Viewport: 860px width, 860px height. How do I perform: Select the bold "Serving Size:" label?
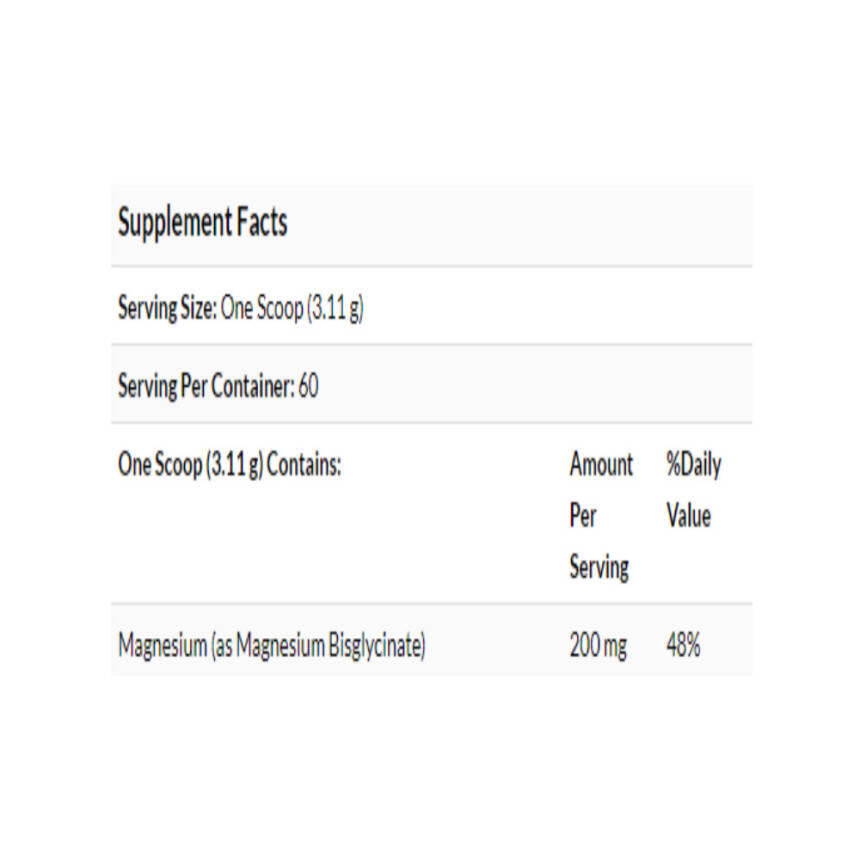166,308
